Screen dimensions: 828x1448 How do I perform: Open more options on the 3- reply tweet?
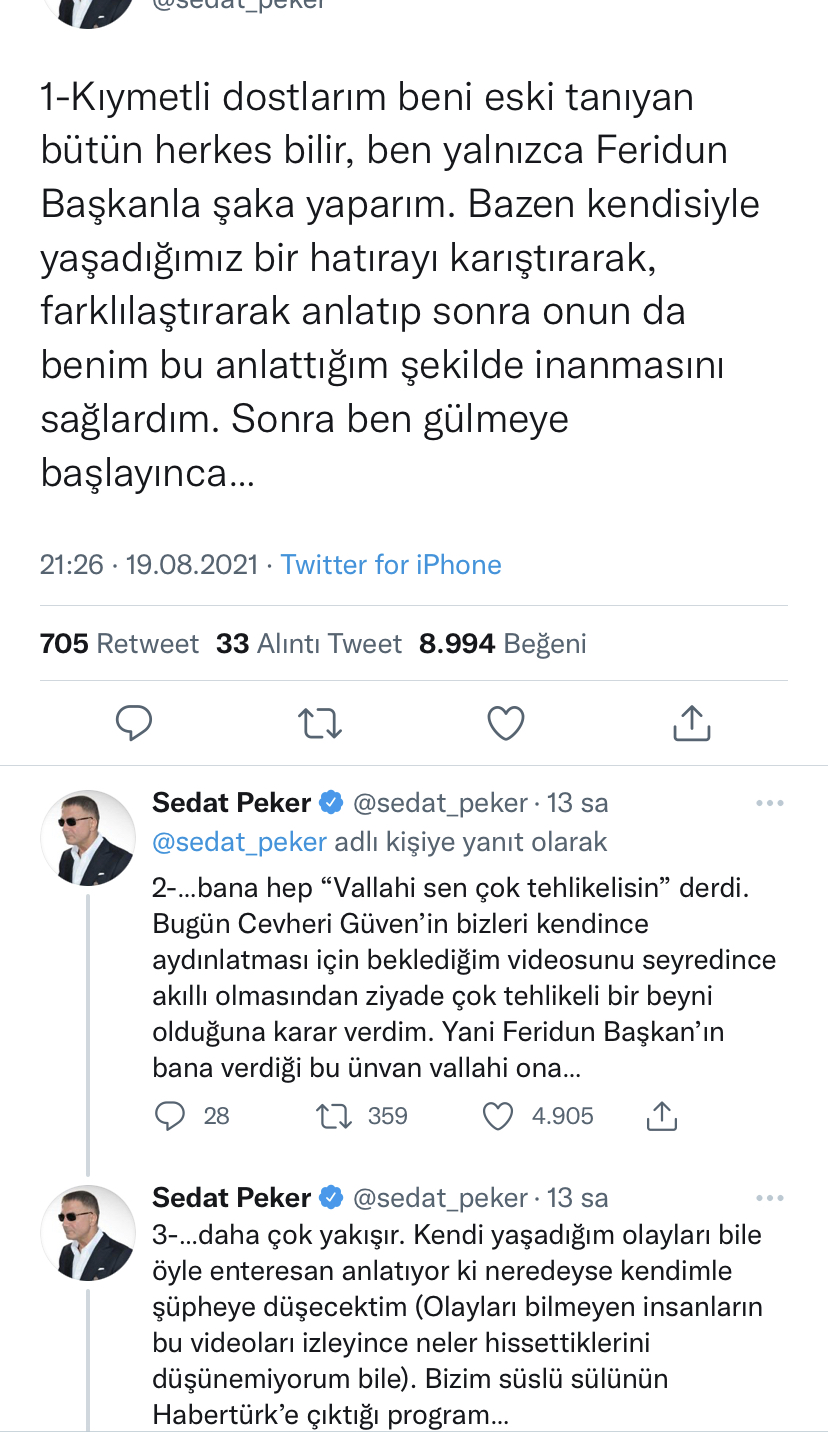[769, 1197]
